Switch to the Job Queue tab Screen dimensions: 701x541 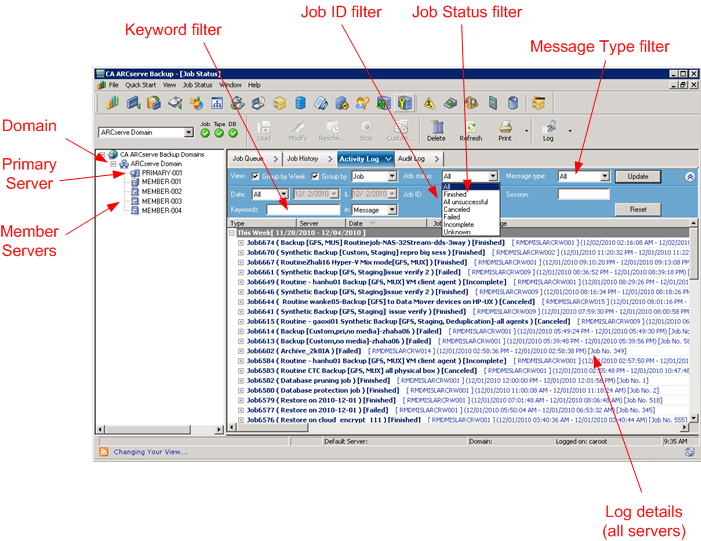pos(254,159)
